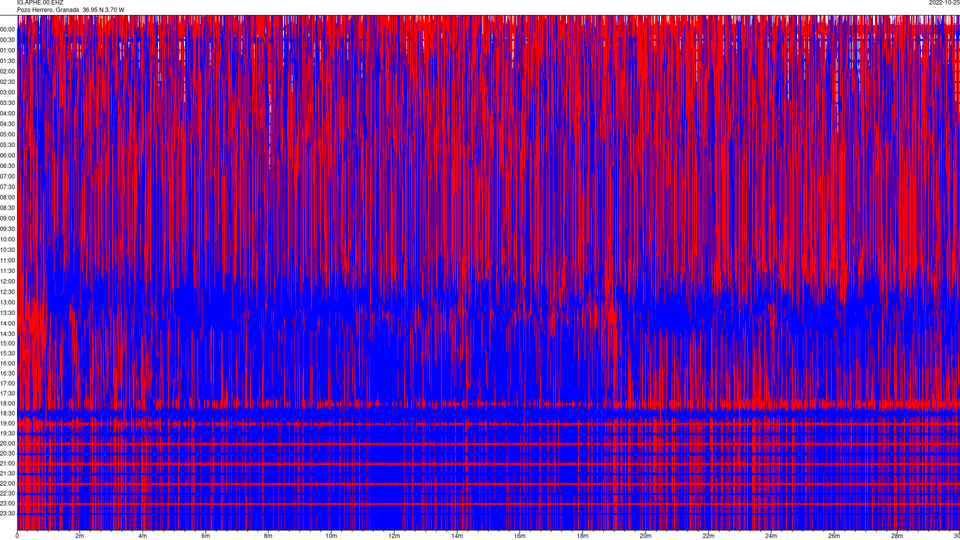Select the 13:00 time row label
Image resolution: width=960 pixels, height=540 pixels.
[7, 302]
